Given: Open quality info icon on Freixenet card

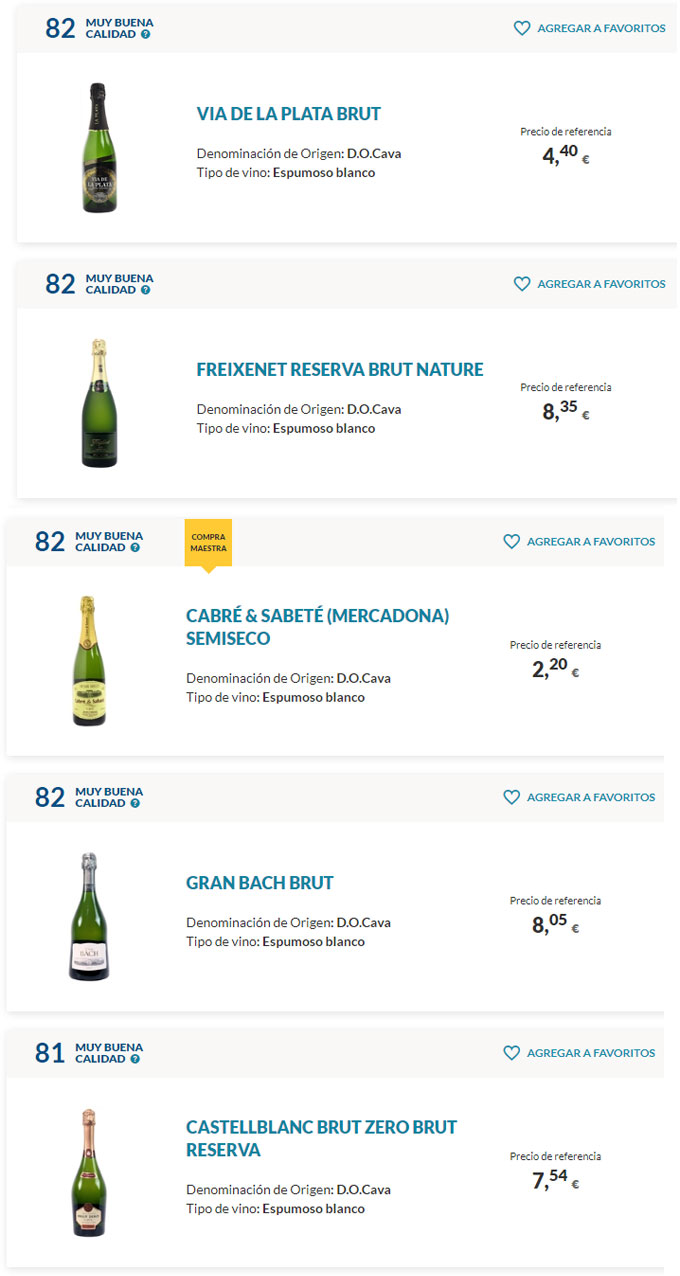Looking at the screenshot, I should 146,290.
